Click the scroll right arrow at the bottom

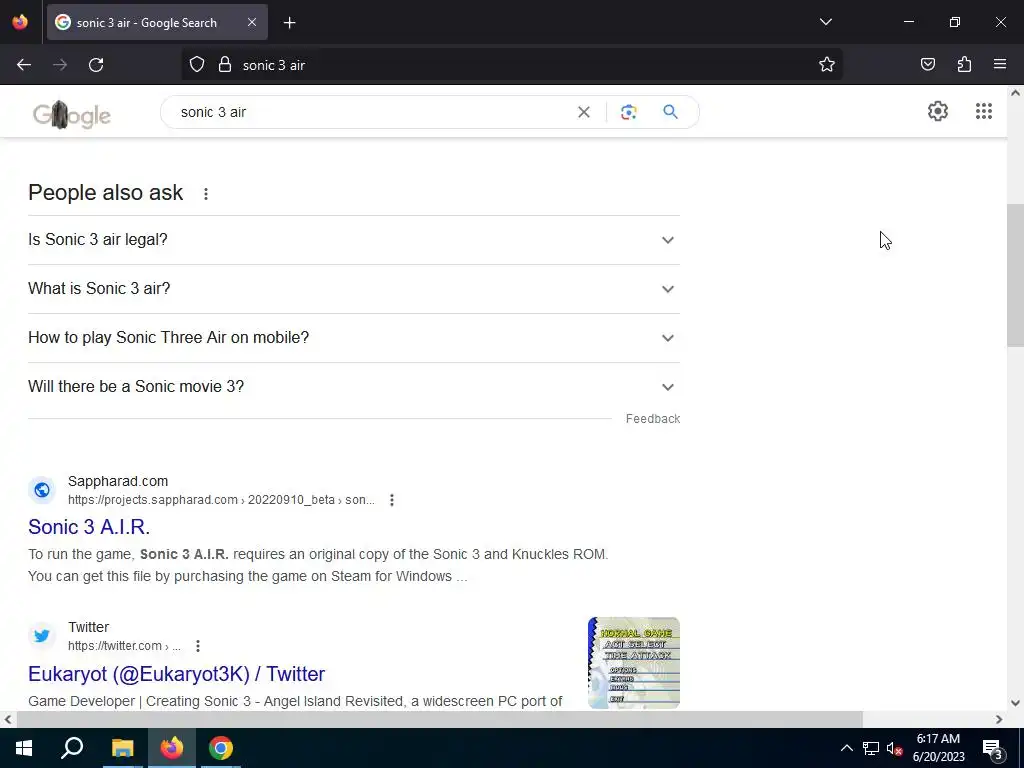[x=999, y=719]
